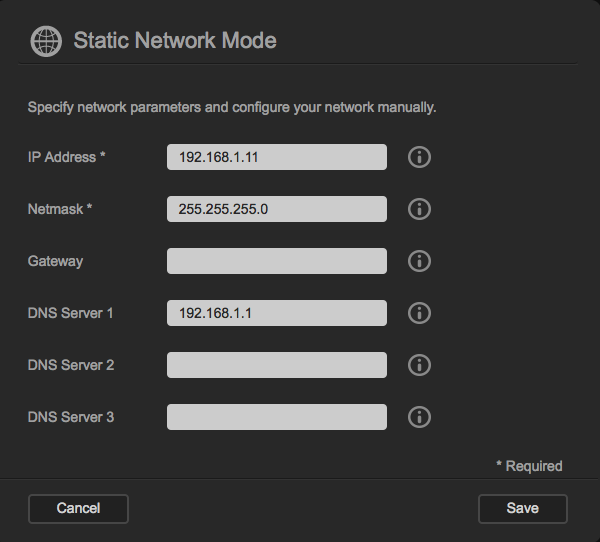This screenshot has width=600, height=542.
Task: Click the DNS Server 1 text field
Action: (276, 313)
